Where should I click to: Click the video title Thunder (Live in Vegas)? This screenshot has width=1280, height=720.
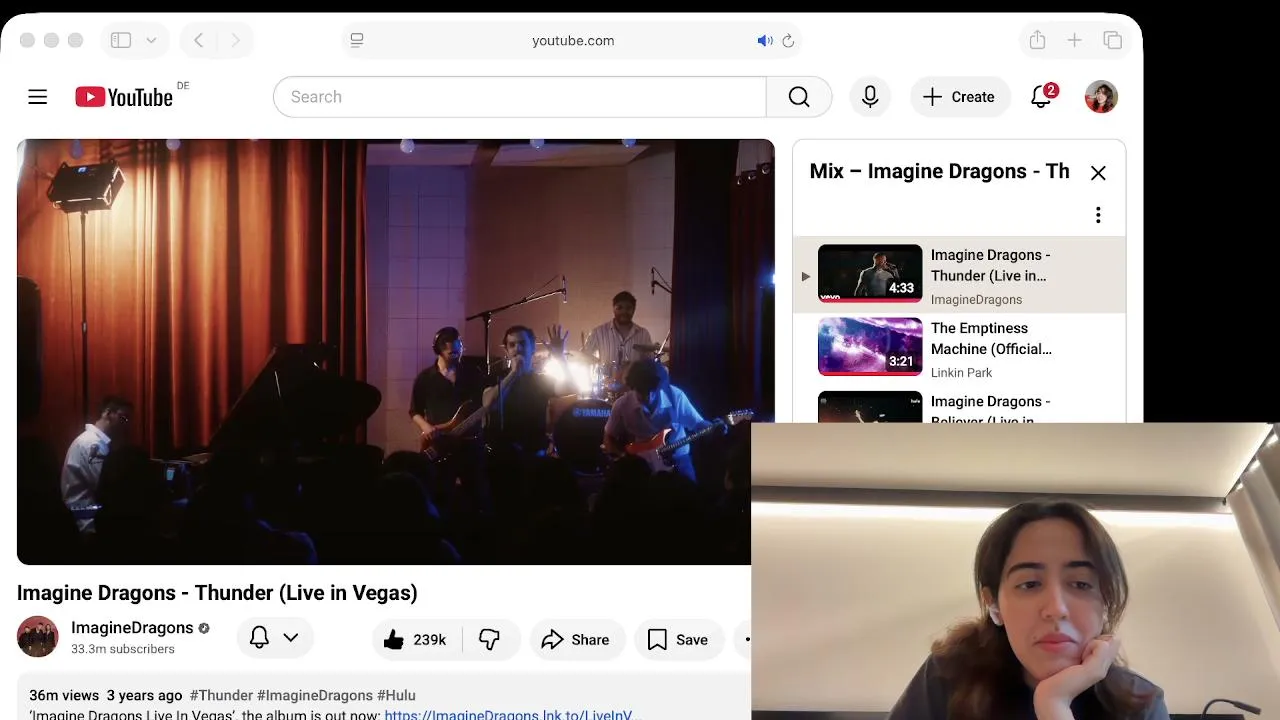(x=217, y=593)
